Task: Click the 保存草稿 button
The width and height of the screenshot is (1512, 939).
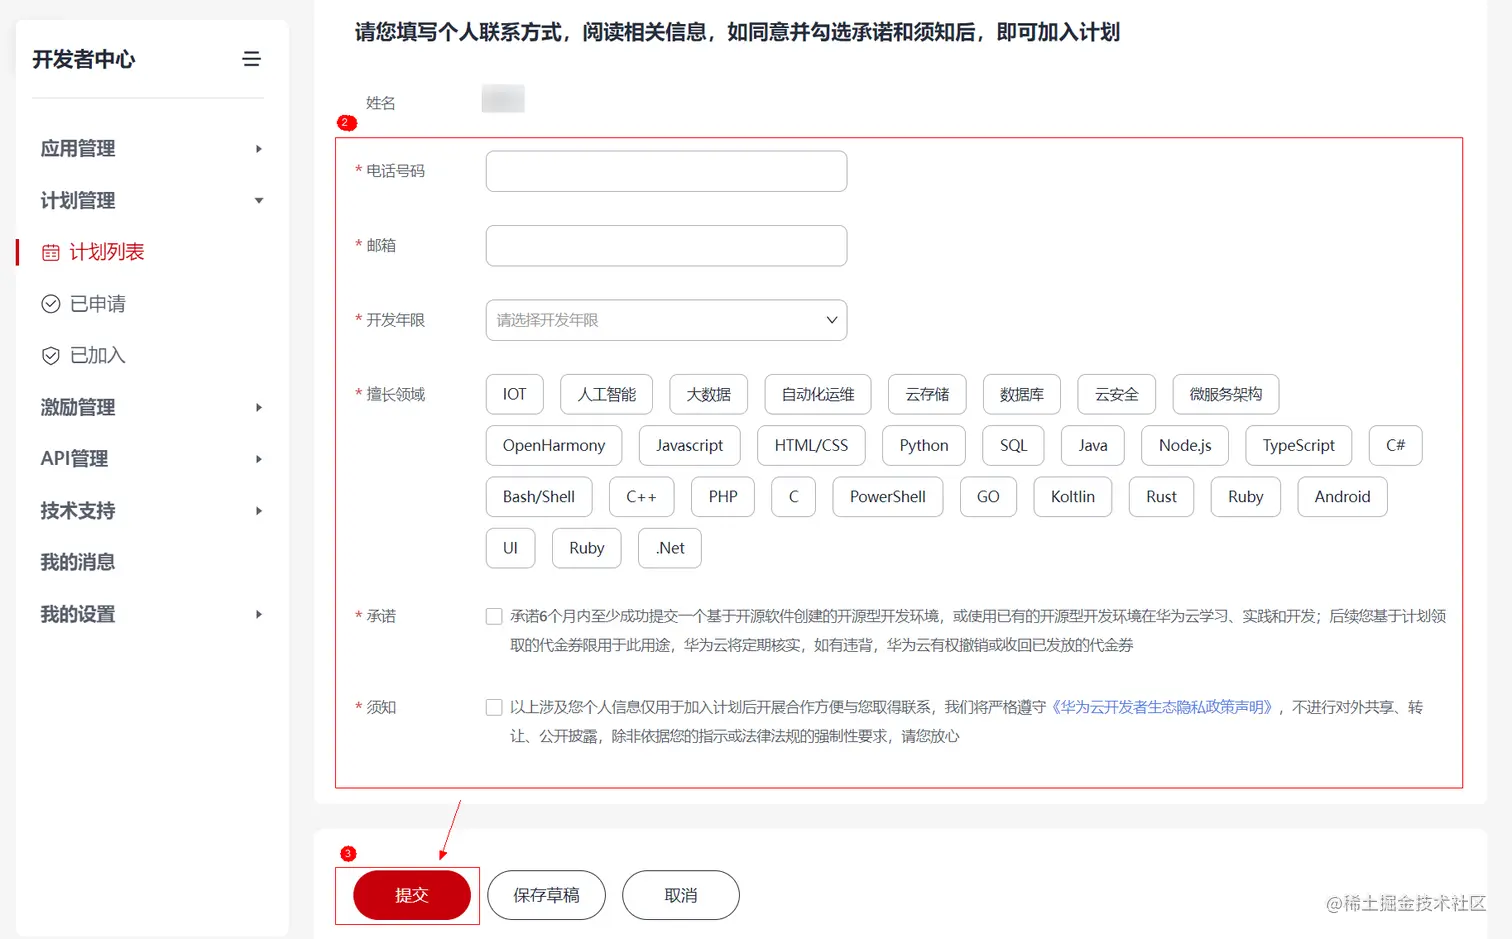Action: pyautogui.click(x=546, y=895)
